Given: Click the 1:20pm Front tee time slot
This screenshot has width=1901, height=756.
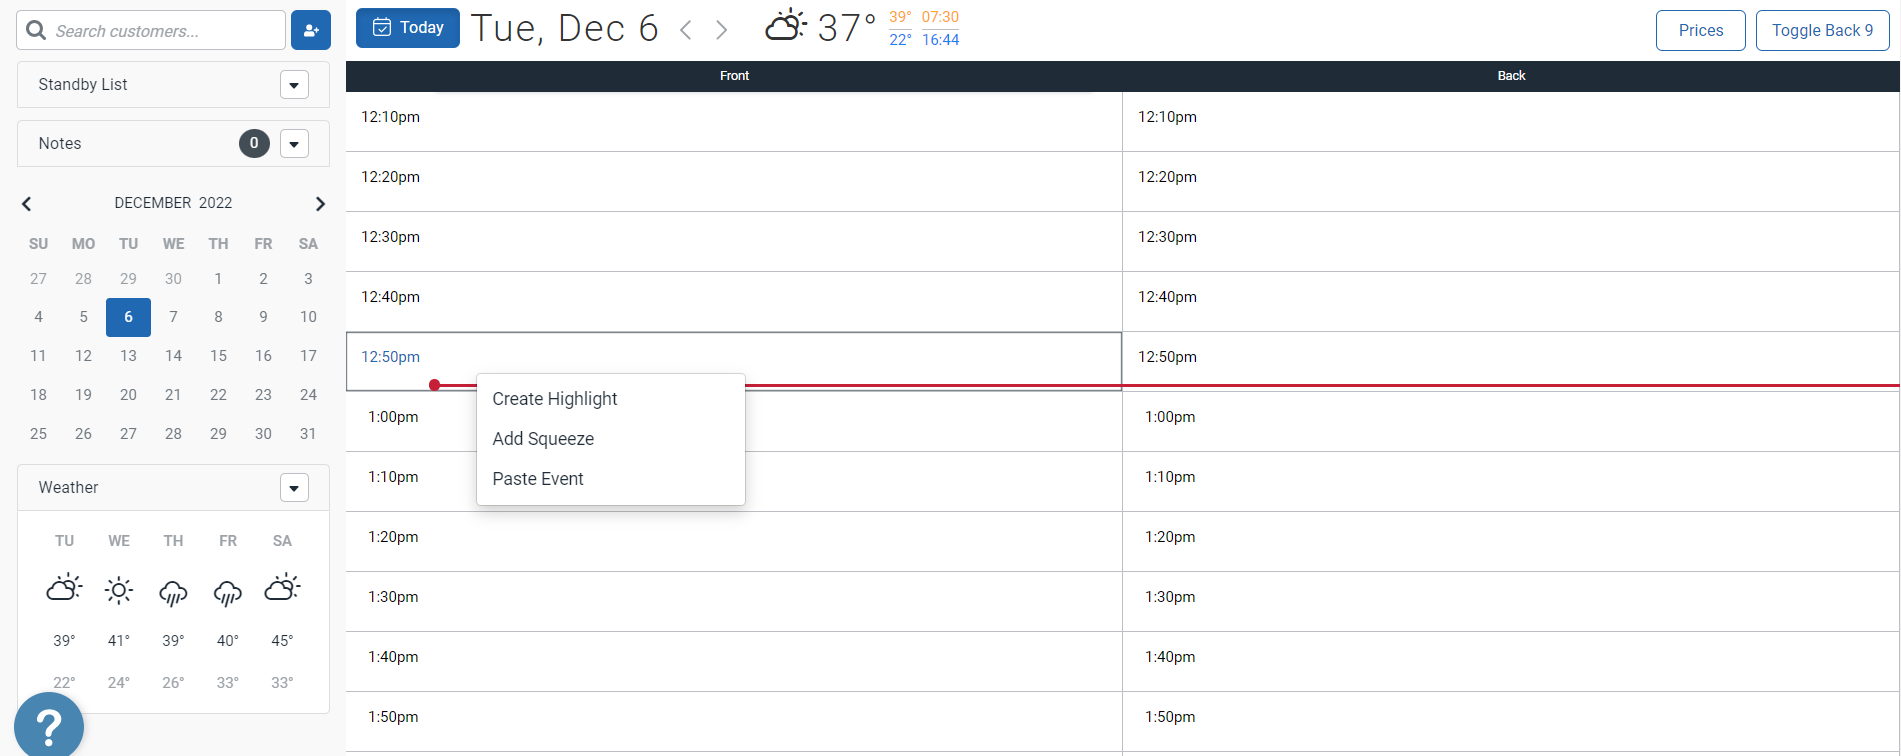Looking at the screenshot, I should click(734, 542).
